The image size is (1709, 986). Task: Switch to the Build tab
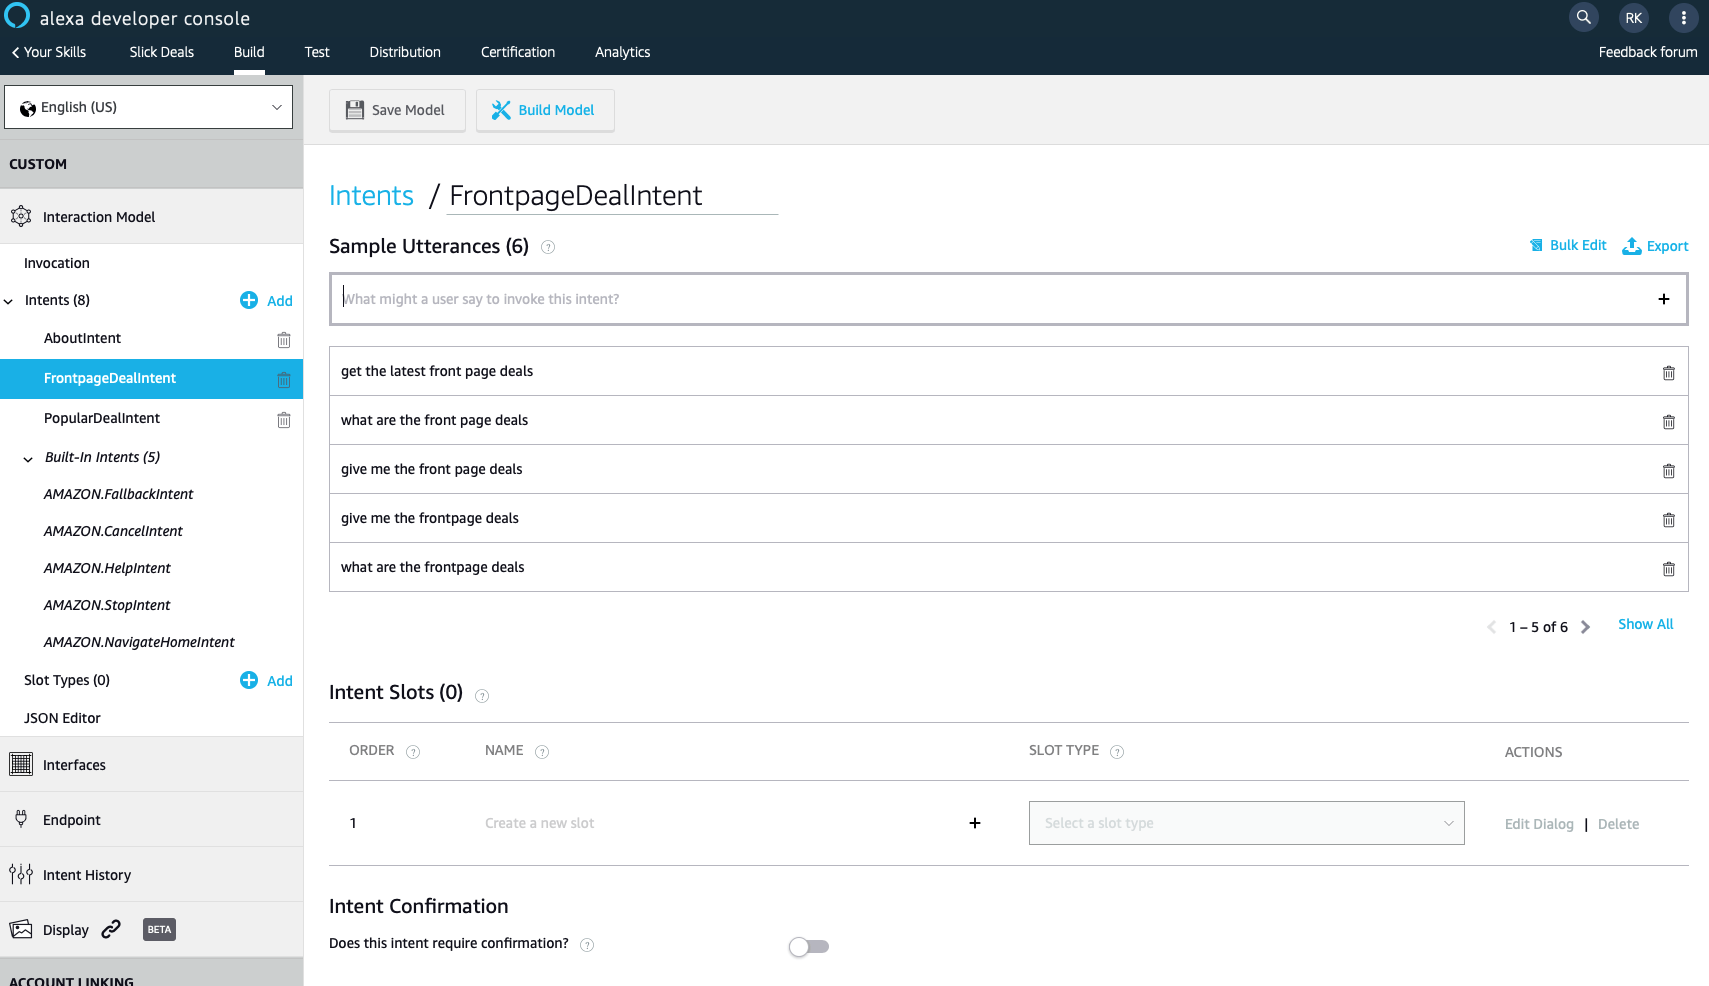click(x=249, y=52)
